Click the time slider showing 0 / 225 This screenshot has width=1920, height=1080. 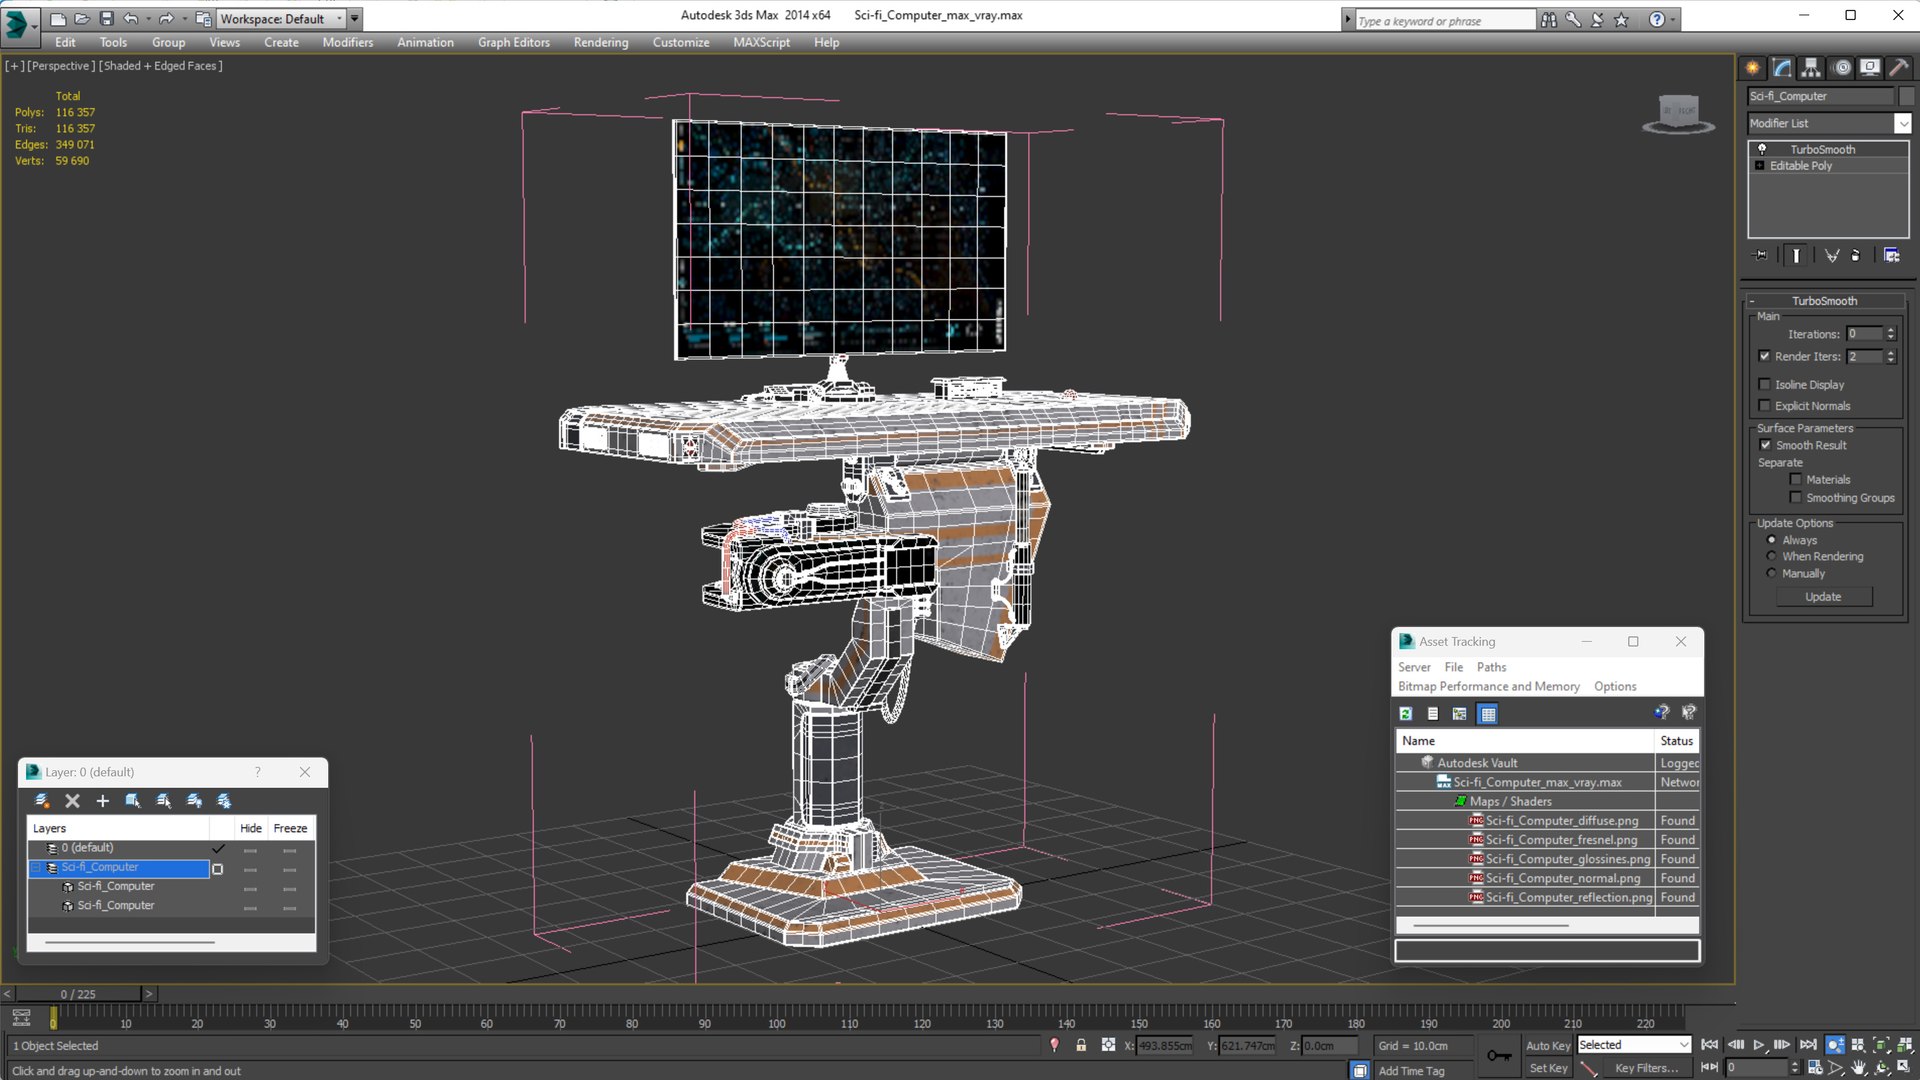[78, 994]
